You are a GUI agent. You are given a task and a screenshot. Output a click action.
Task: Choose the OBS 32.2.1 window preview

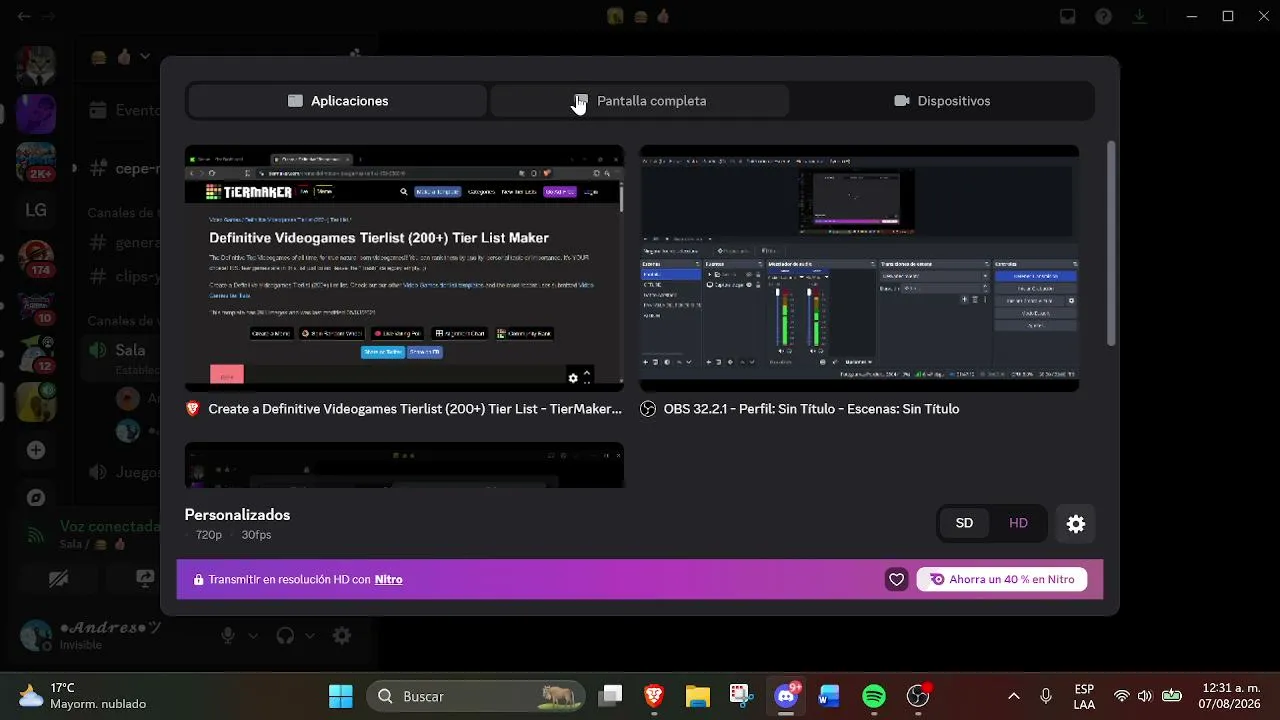(859, 268)
